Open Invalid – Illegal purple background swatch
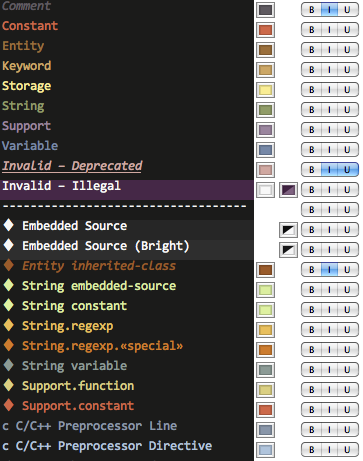 click(x=288, y=190)
